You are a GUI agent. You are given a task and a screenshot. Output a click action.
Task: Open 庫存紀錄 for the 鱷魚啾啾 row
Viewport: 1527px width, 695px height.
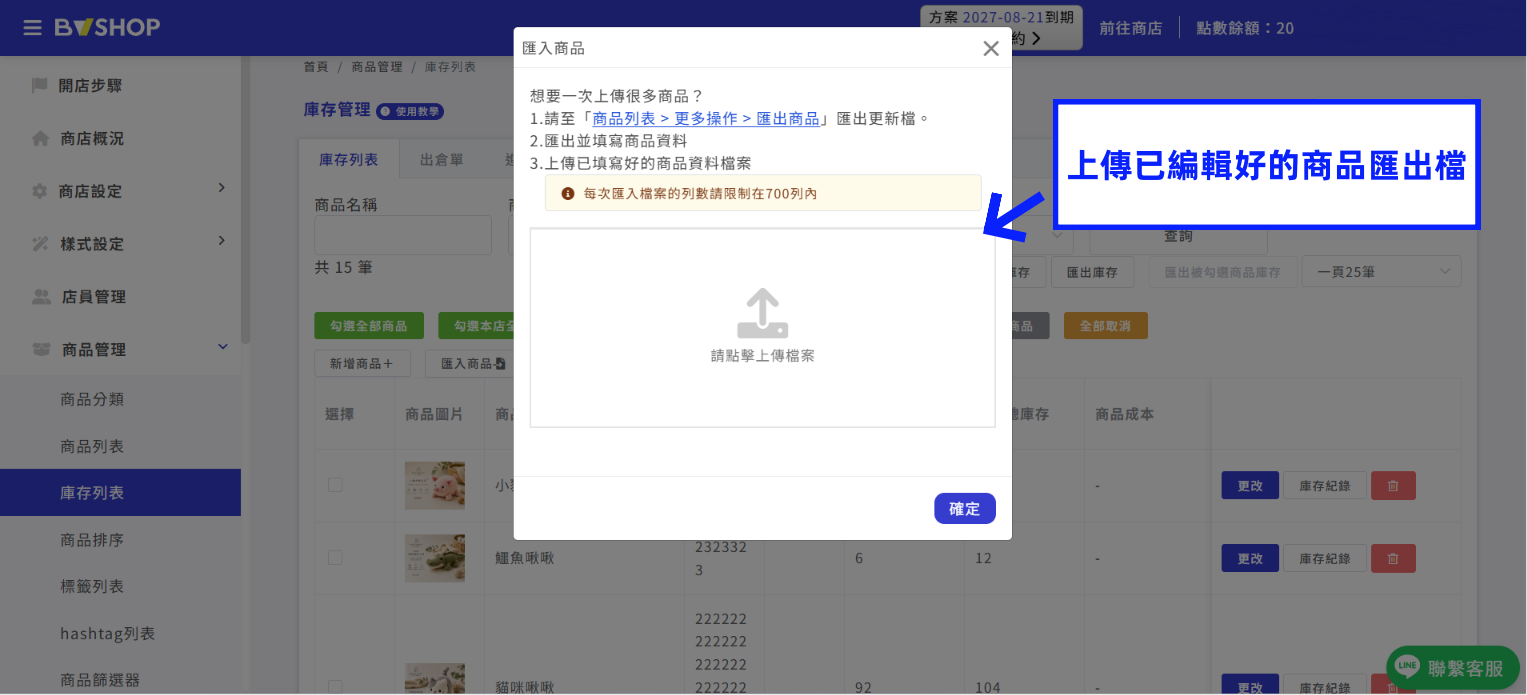click(x=1325, y=558)
